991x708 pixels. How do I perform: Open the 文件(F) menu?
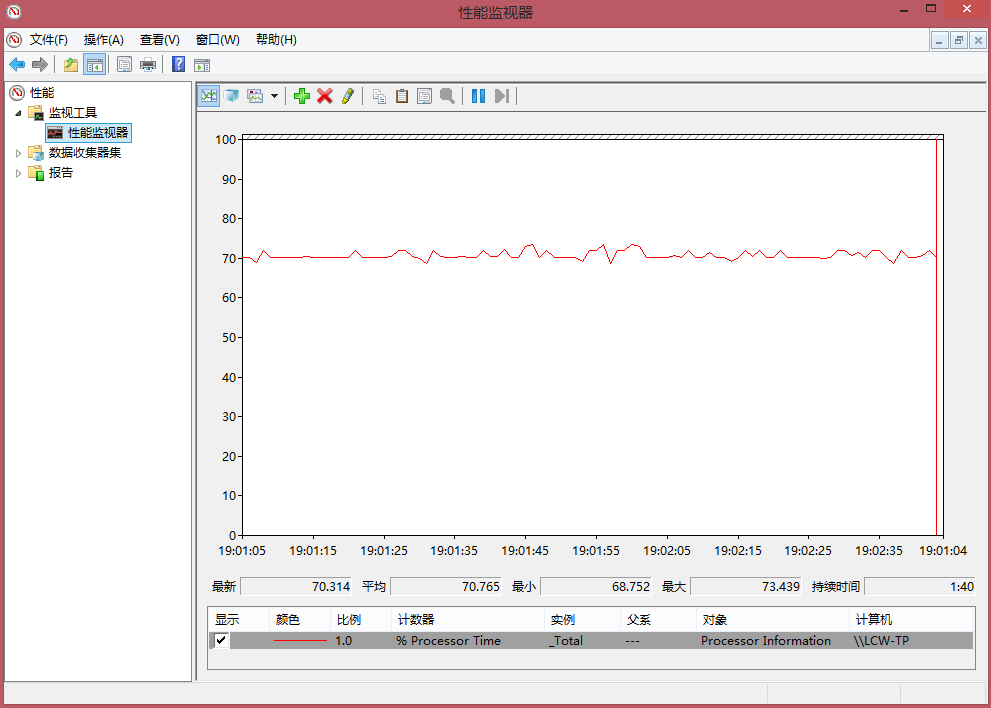(48, 40)
